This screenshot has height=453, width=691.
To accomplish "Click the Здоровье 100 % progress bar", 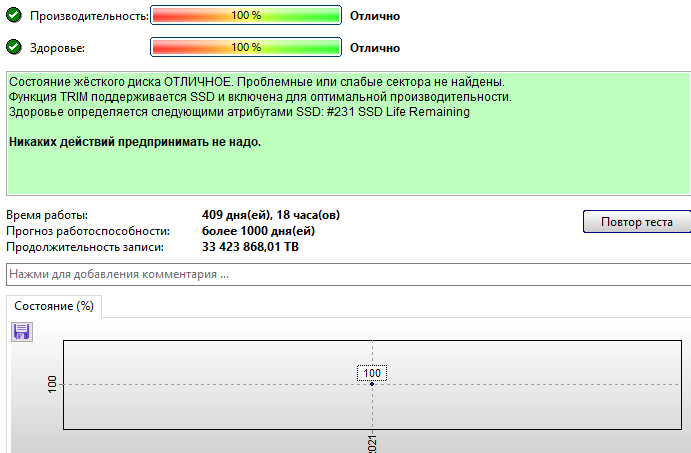I will pos(246,47).
